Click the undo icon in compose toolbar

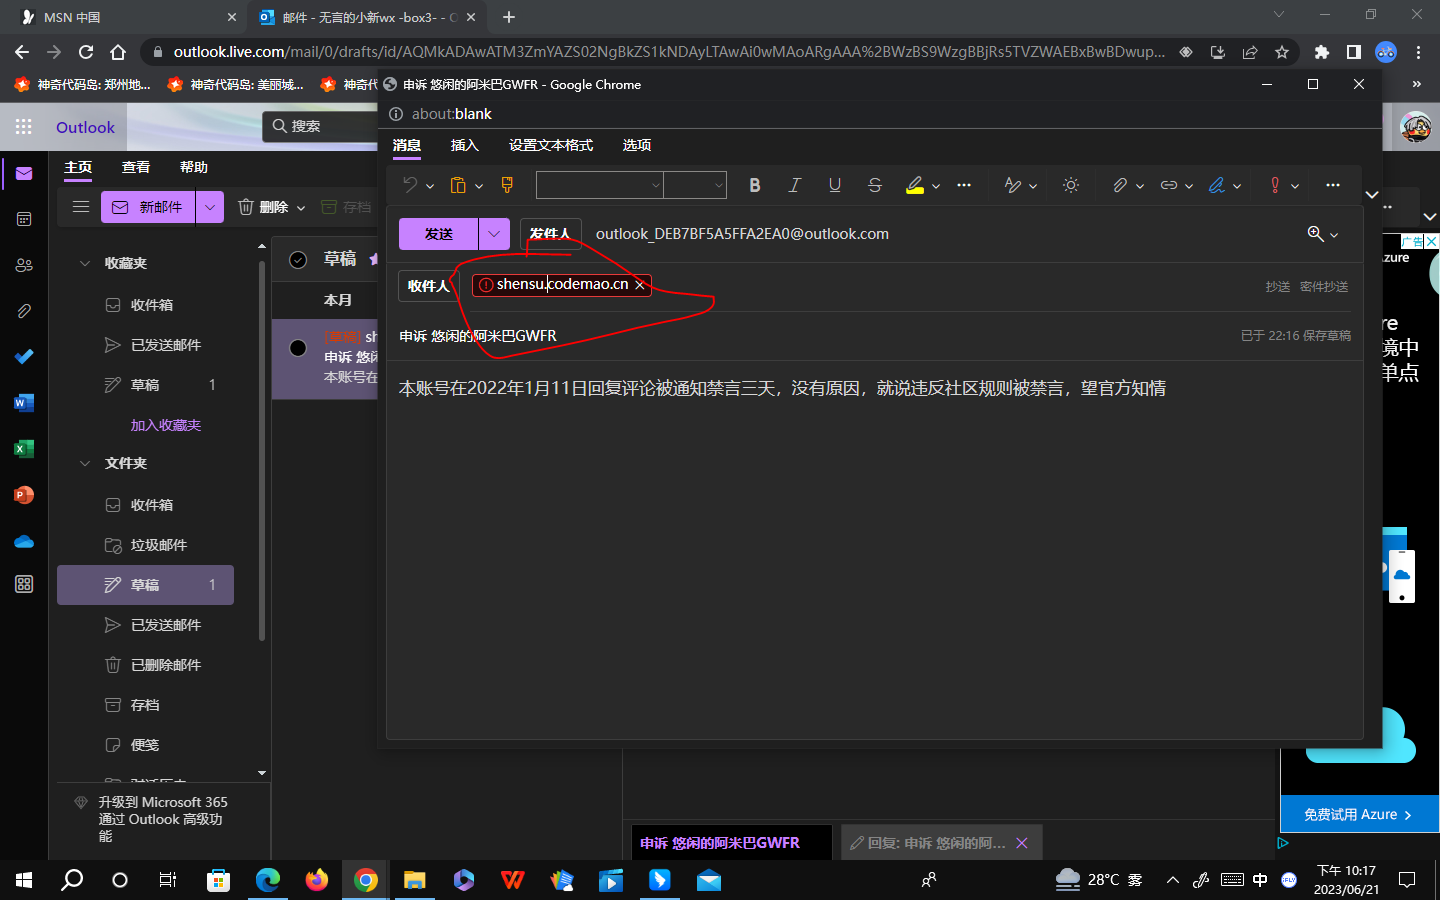410,185
